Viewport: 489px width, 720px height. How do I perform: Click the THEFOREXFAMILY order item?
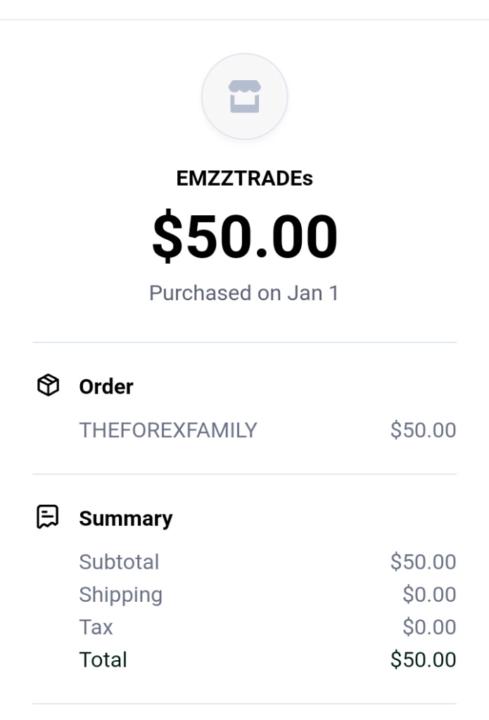(168, 430)
